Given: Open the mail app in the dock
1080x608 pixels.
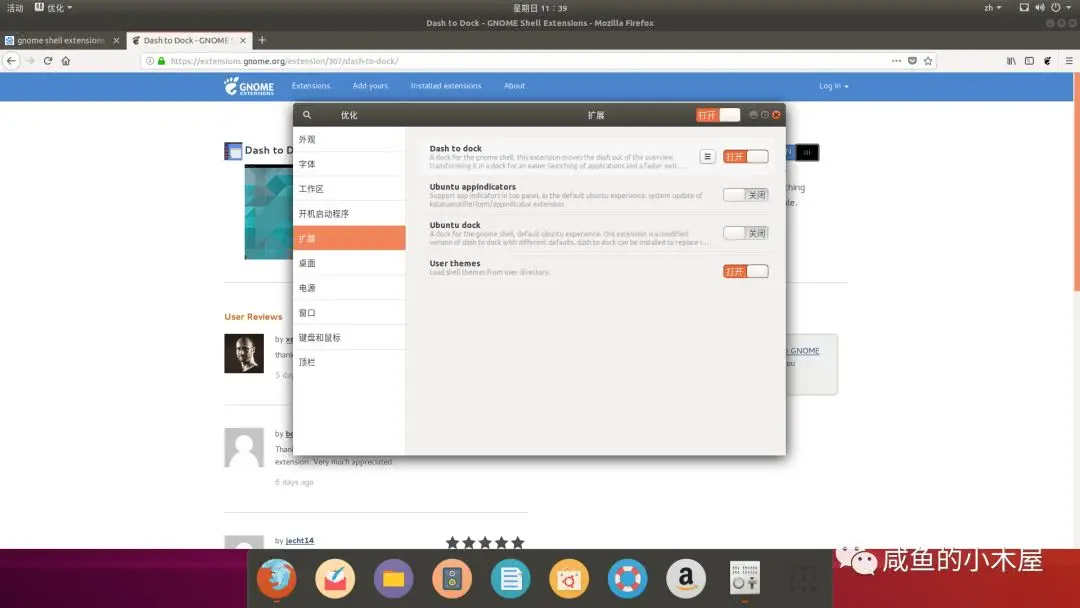Looking at the screenshot, I should [335, 579].
